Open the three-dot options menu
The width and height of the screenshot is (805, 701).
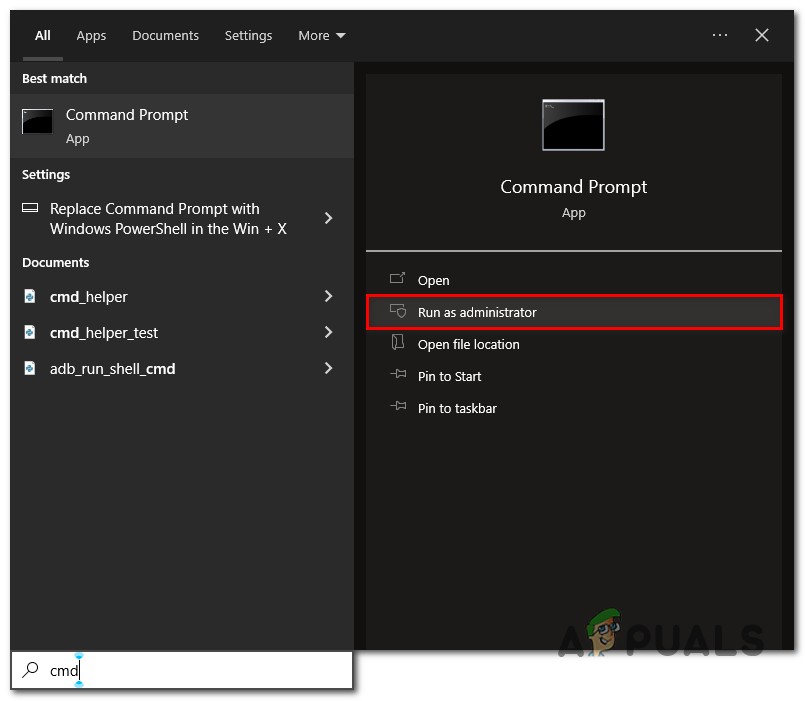tap(720, 35)
